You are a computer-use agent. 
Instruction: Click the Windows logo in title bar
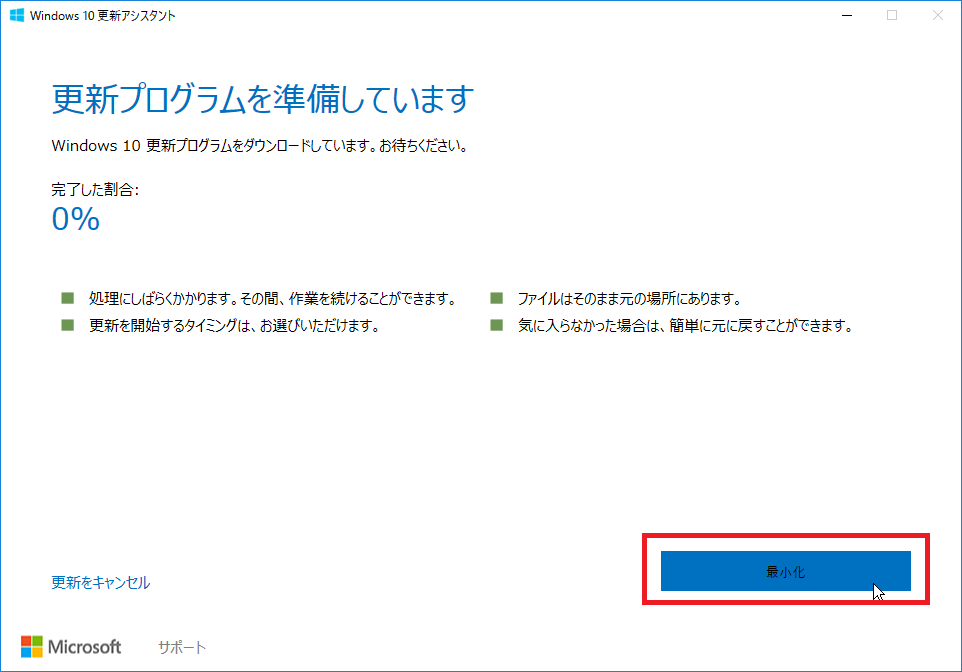click(17, 15)
